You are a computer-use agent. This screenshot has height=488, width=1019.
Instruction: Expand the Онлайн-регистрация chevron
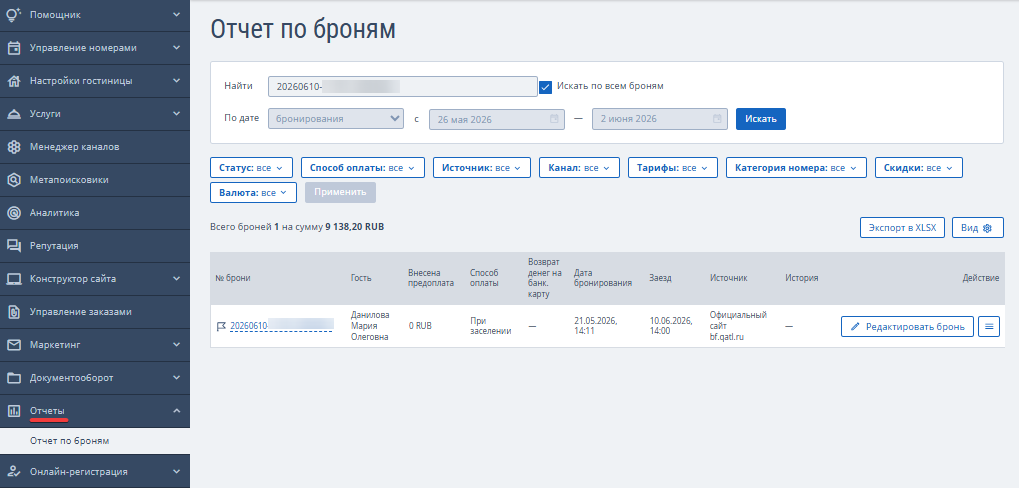coord(177,472)
